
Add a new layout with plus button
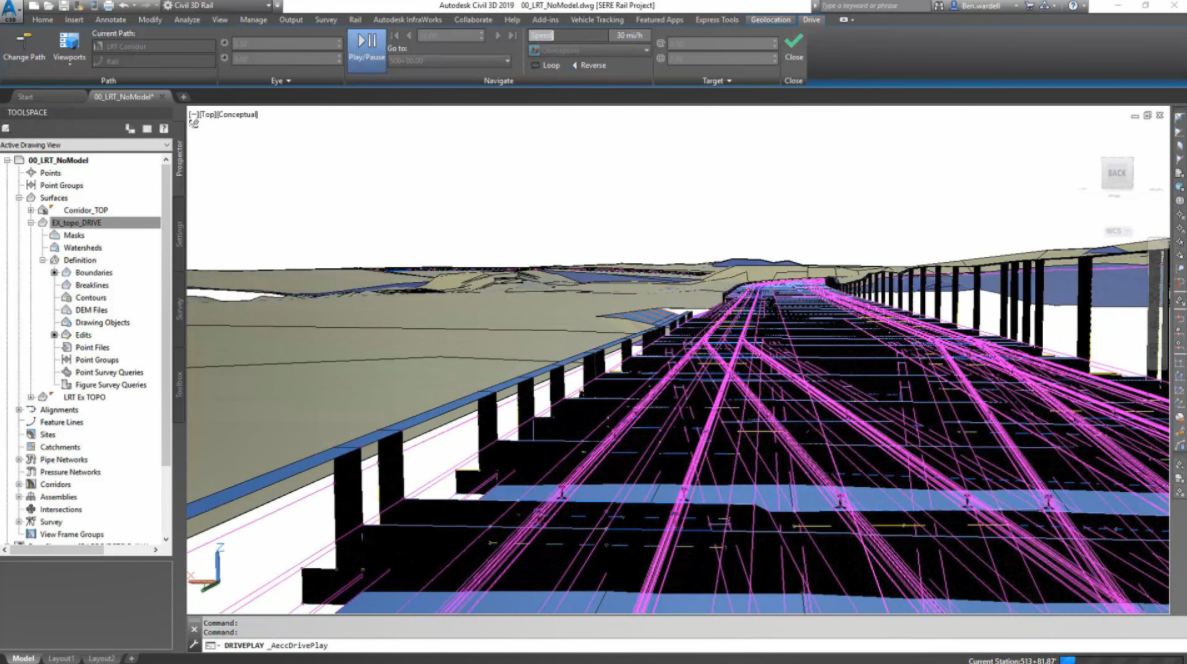(131, 659)
